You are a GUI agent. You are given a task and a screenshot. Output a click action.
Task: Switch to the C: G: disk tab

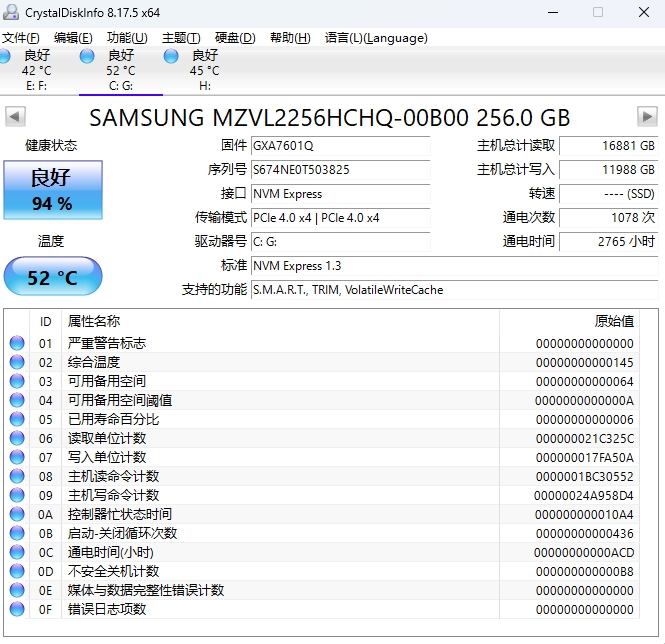coord(120,63)
